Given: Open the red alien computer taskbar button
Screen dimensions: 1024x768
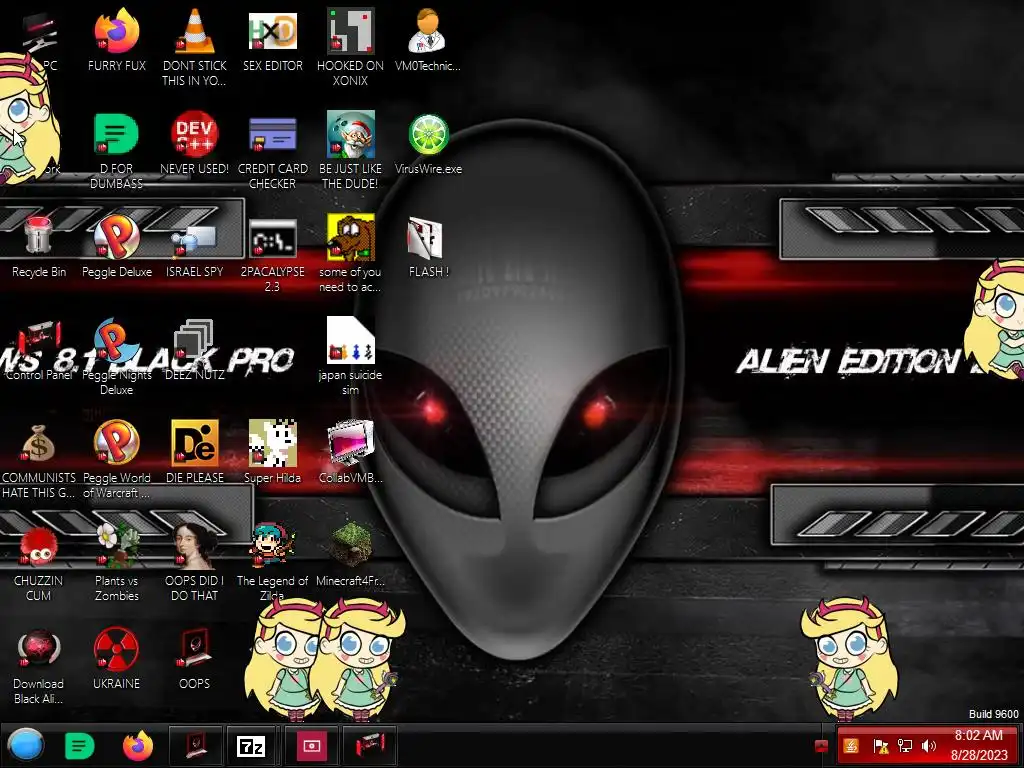Looking at the screenshot, I should (370, 746).
